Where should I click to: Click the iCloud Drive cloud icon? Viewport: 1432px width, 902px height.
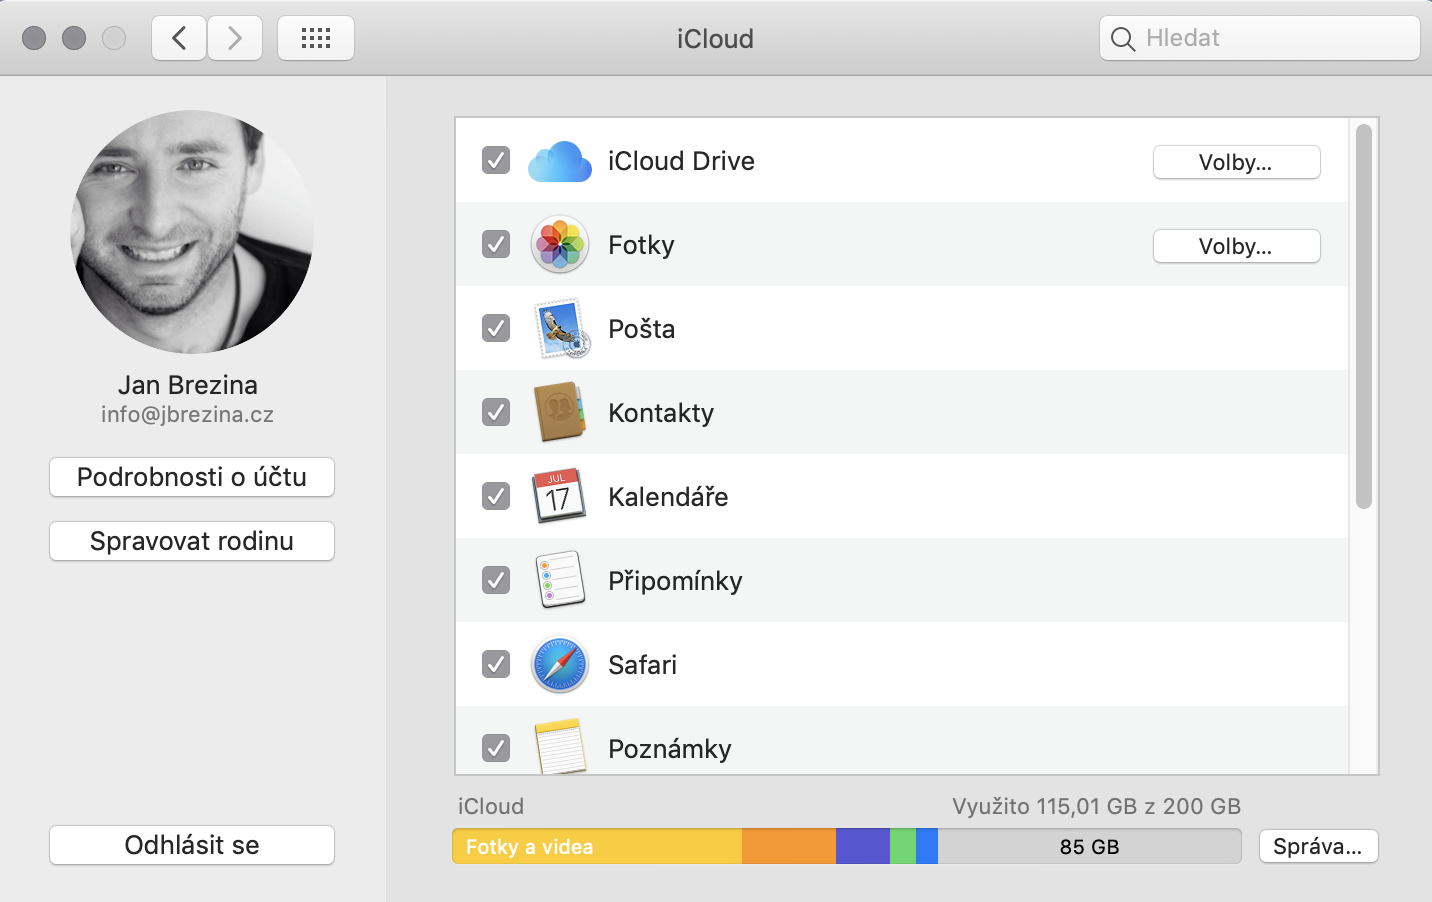point(559,161)
